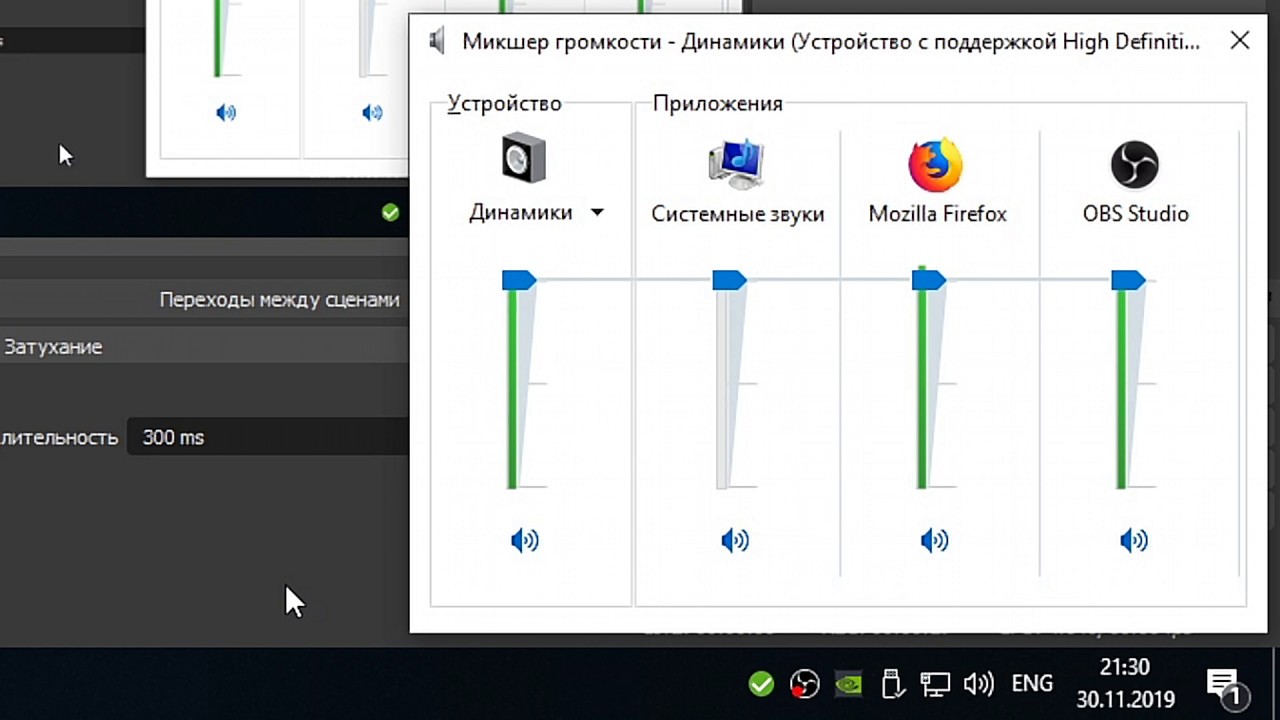Viewport: 1280px width, 720px height.
Task: Expand the Динамики device dropdown arrow
Action: point(597,212)
